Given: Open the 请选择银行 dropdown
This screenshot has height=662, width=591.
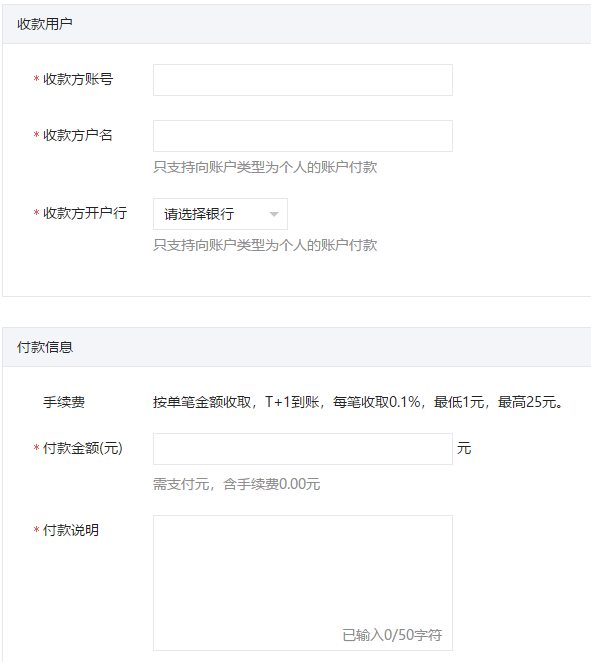Looking at the screenshot, I should coord(220,214).
